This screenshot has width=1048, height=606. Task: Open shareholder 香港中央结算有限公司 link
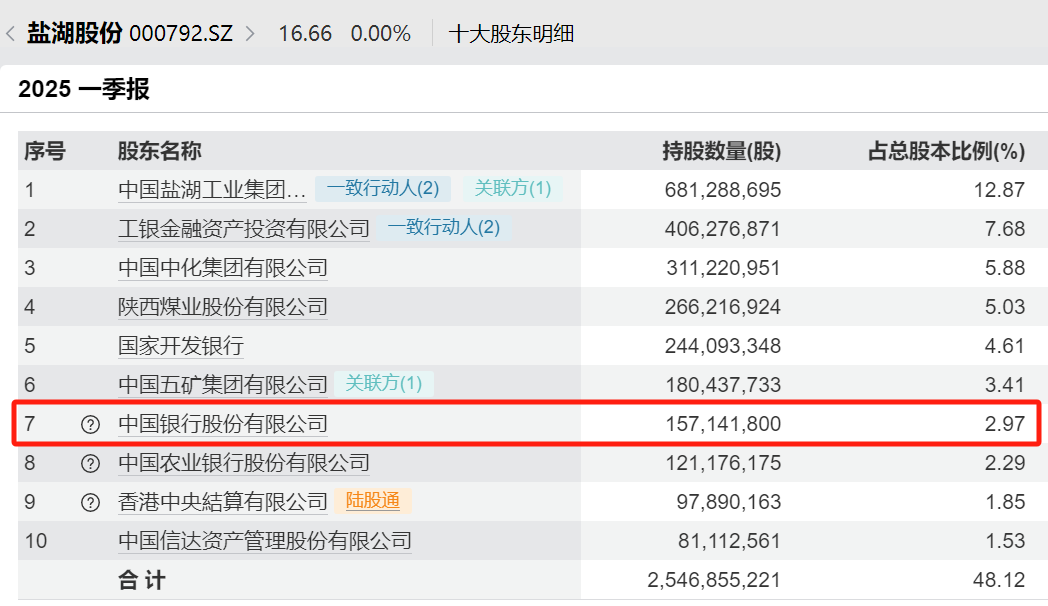(x=223, y=502)
